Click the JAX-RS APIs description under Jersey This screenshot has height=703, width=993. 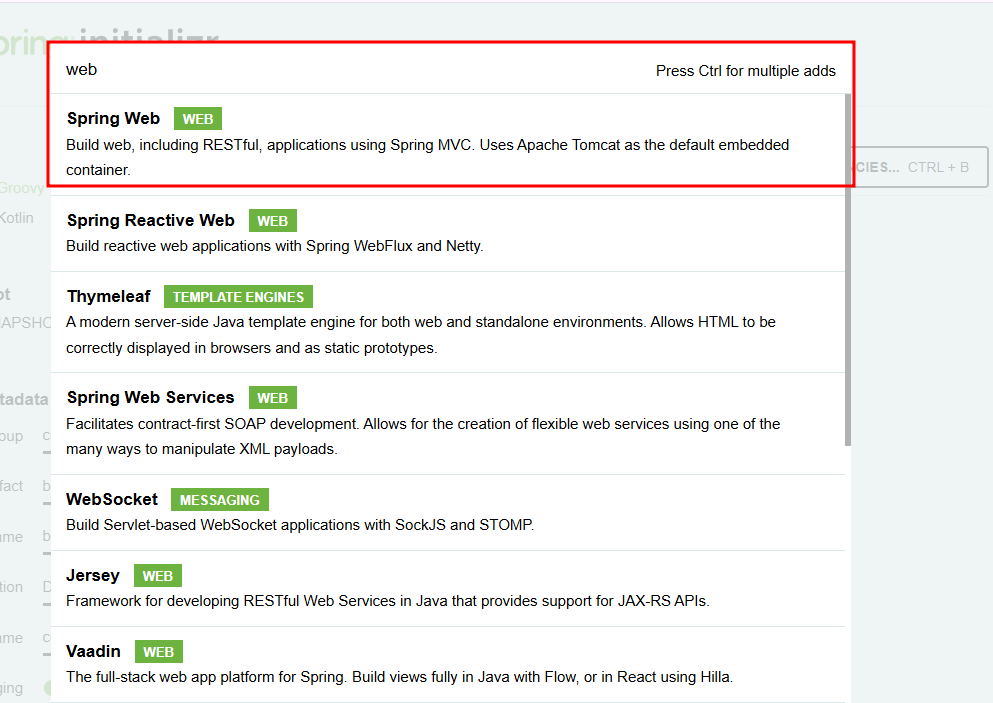[x=388, y=601]
